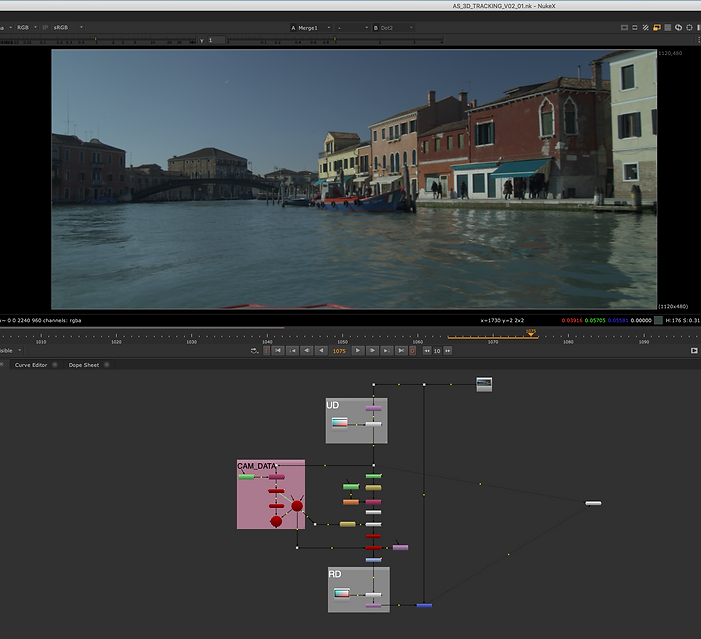The height and width of the screenshot is (639, 701).
Task: Click the gamma value field showing 1
Action: [216, 40]
